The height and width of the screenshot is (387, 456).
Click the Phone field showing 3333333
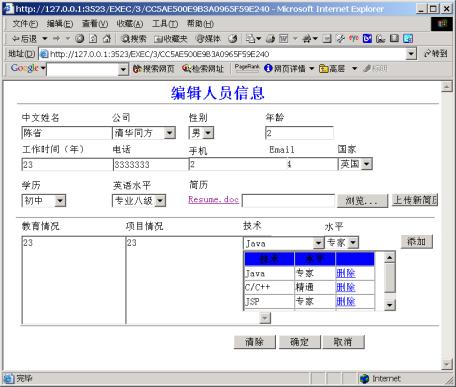pos(151,165)
